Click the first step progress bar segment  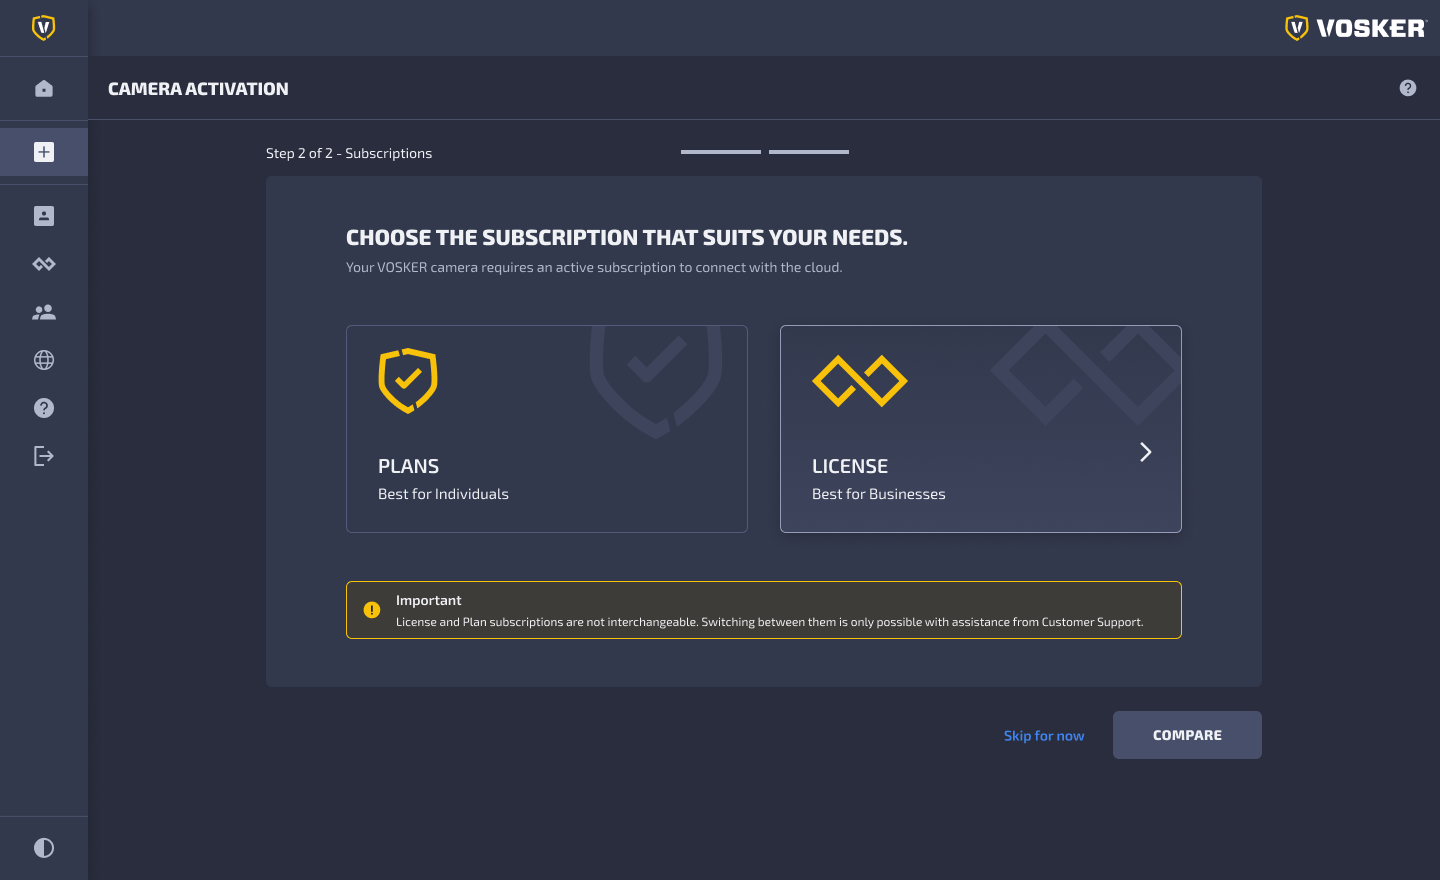click(x=721, y=152)
